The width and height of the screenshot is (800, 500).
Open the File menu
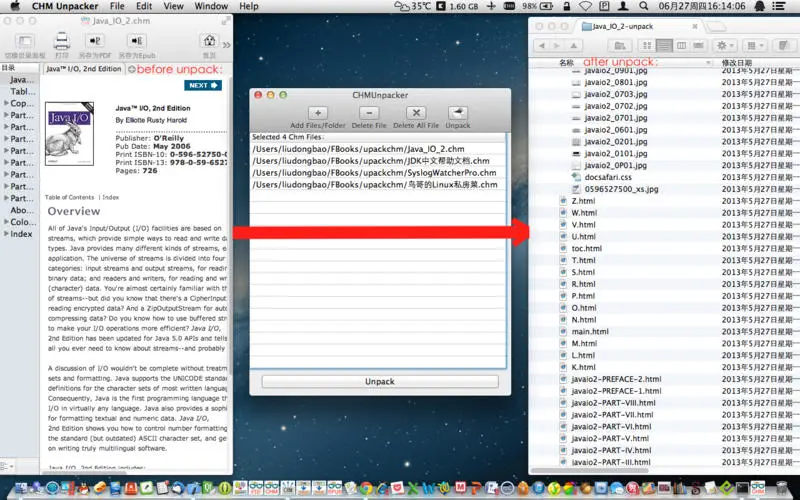117,6
